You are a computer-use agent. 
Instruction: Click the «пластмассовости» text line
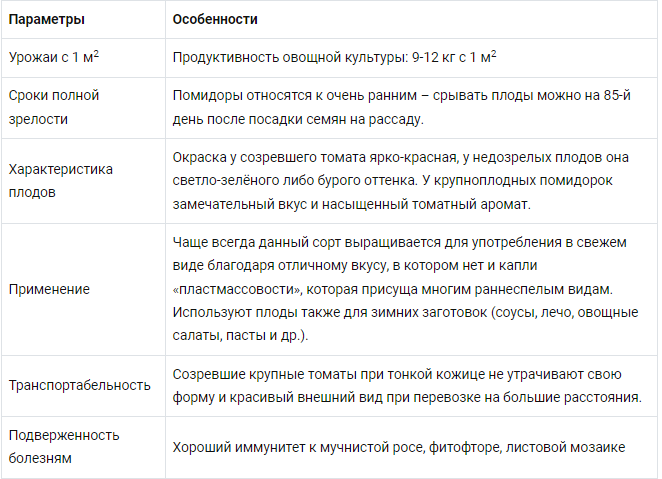pos(393,290)
